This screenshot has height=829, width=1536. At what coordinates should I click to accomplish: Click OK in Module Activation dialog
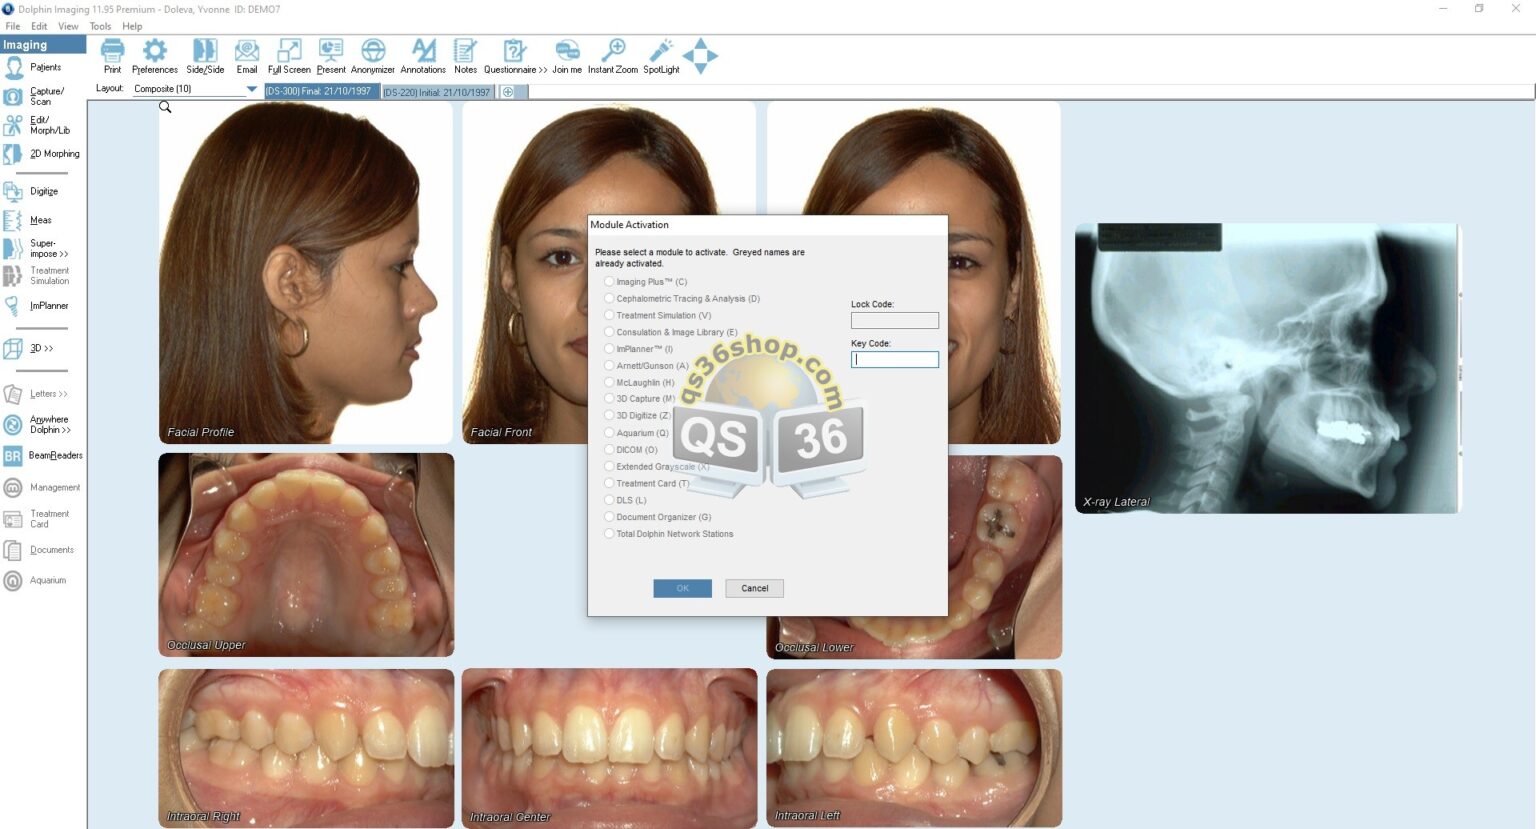[683, 588]
